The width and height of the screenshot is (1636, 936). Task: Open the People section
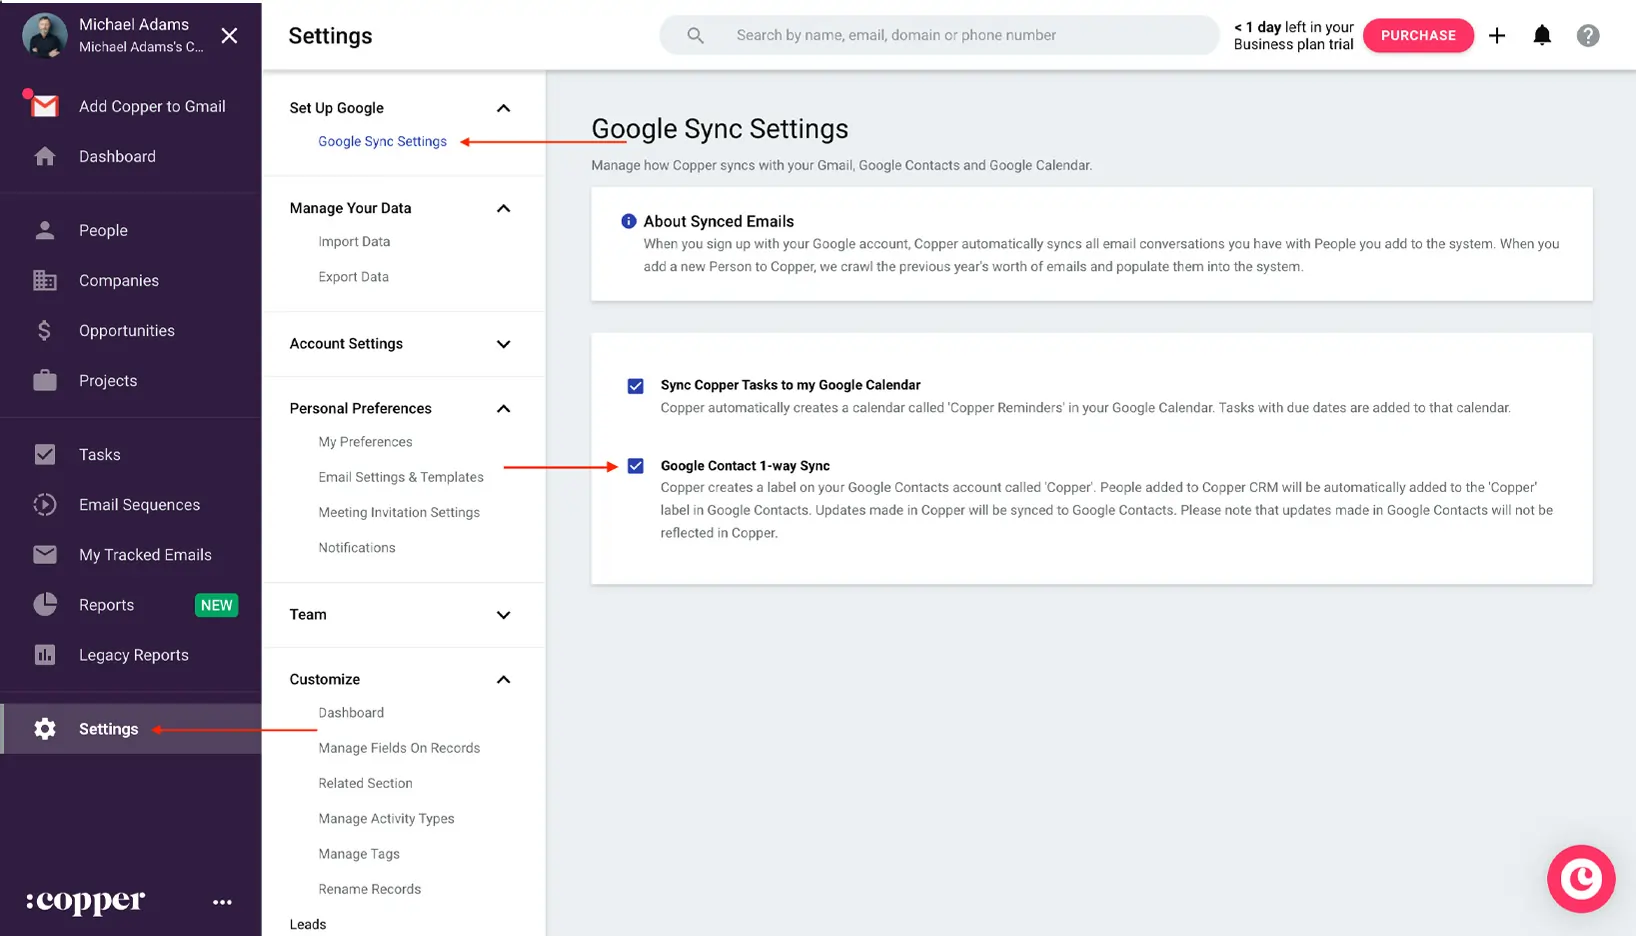[103, 230]
